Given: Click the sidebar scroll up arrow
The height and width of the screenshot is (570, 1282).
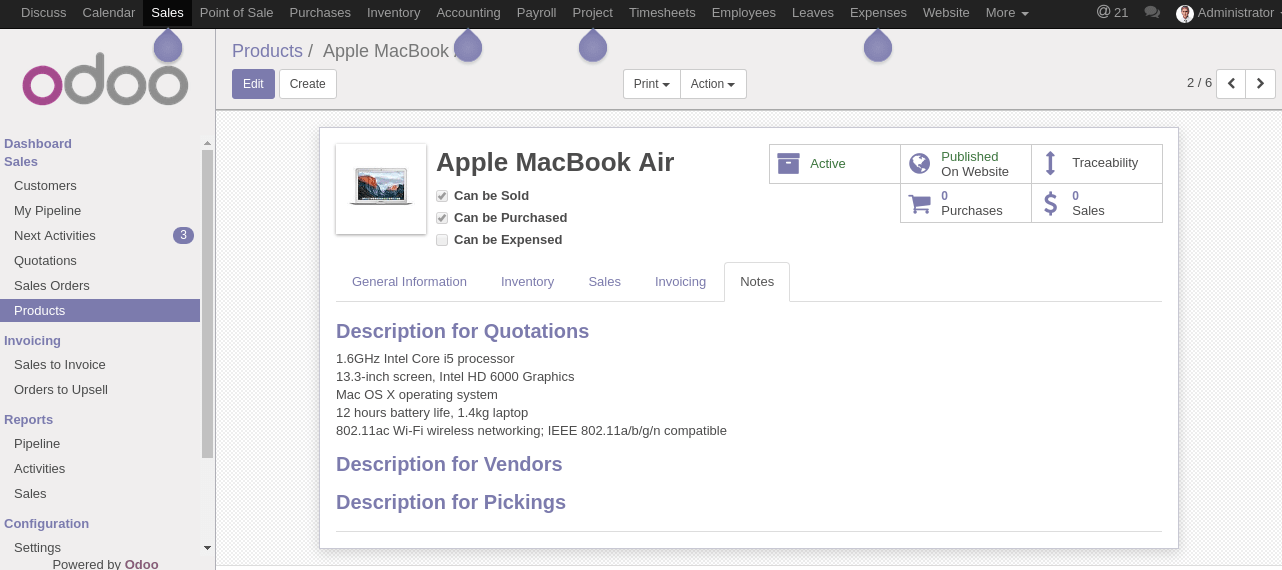Looking at the screenshot, I should click(x=207, y=143).
